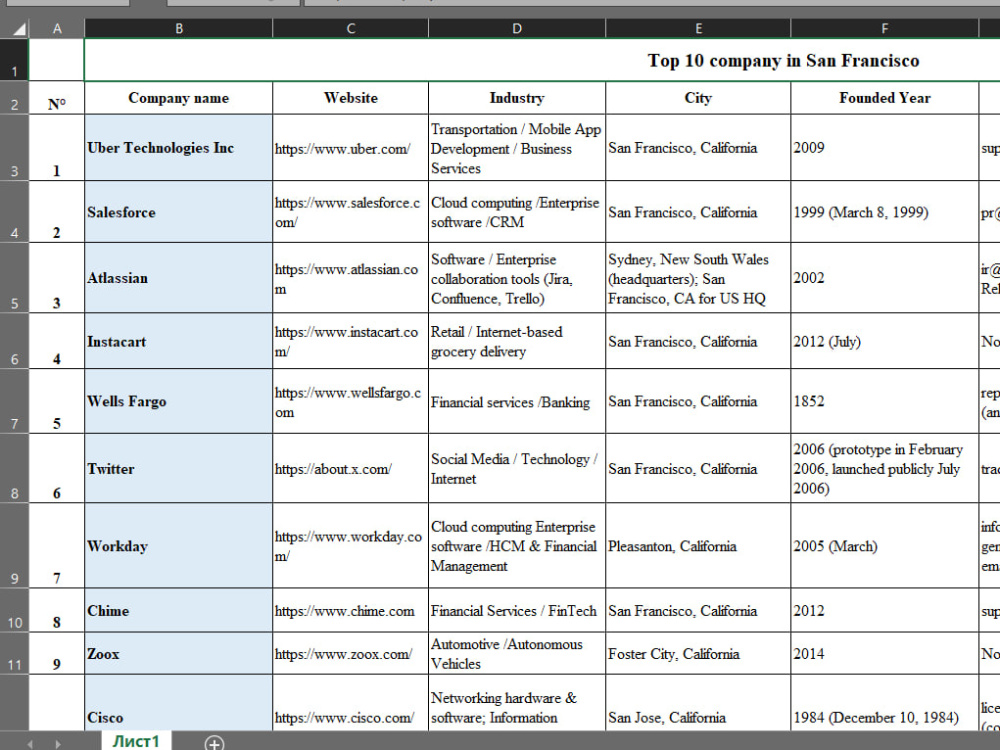Open the https://www.uber.com/ link

coord(343,149)
